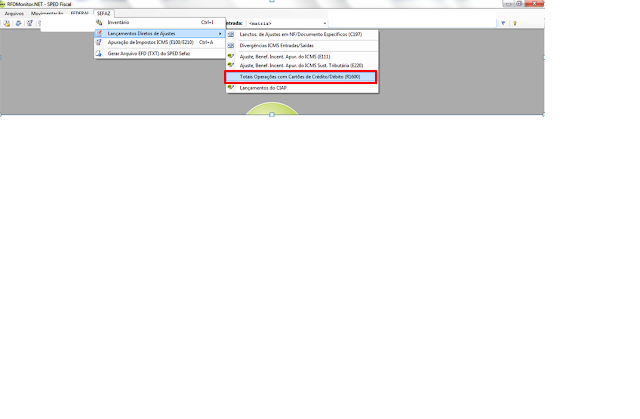
Task: Click the SEFAZ menu tab
Action: click(104, 13)
